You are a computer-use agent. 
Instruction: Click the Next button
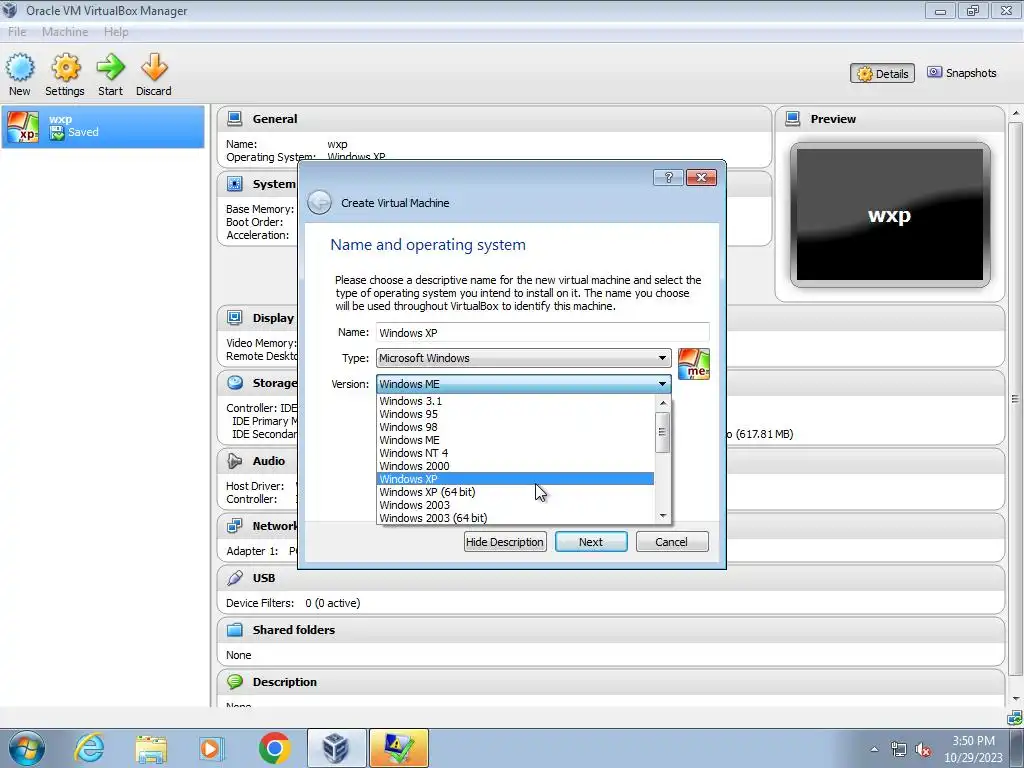(x=591, y=541)
